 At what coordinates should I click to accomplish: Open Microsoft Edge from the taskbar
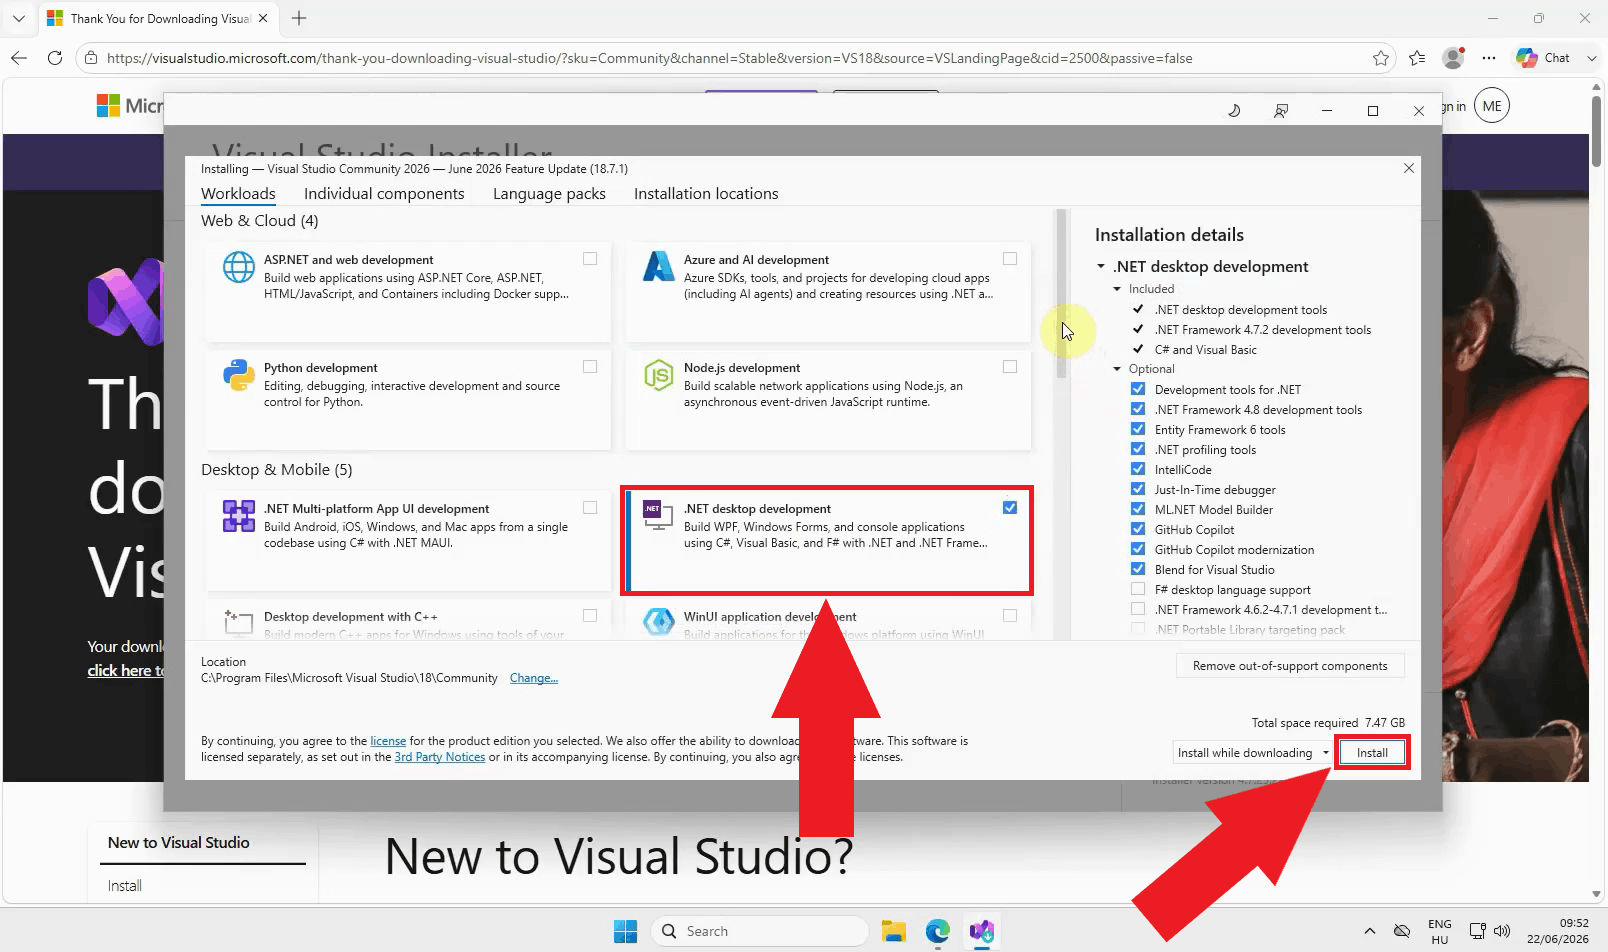(x=937, y=931)
